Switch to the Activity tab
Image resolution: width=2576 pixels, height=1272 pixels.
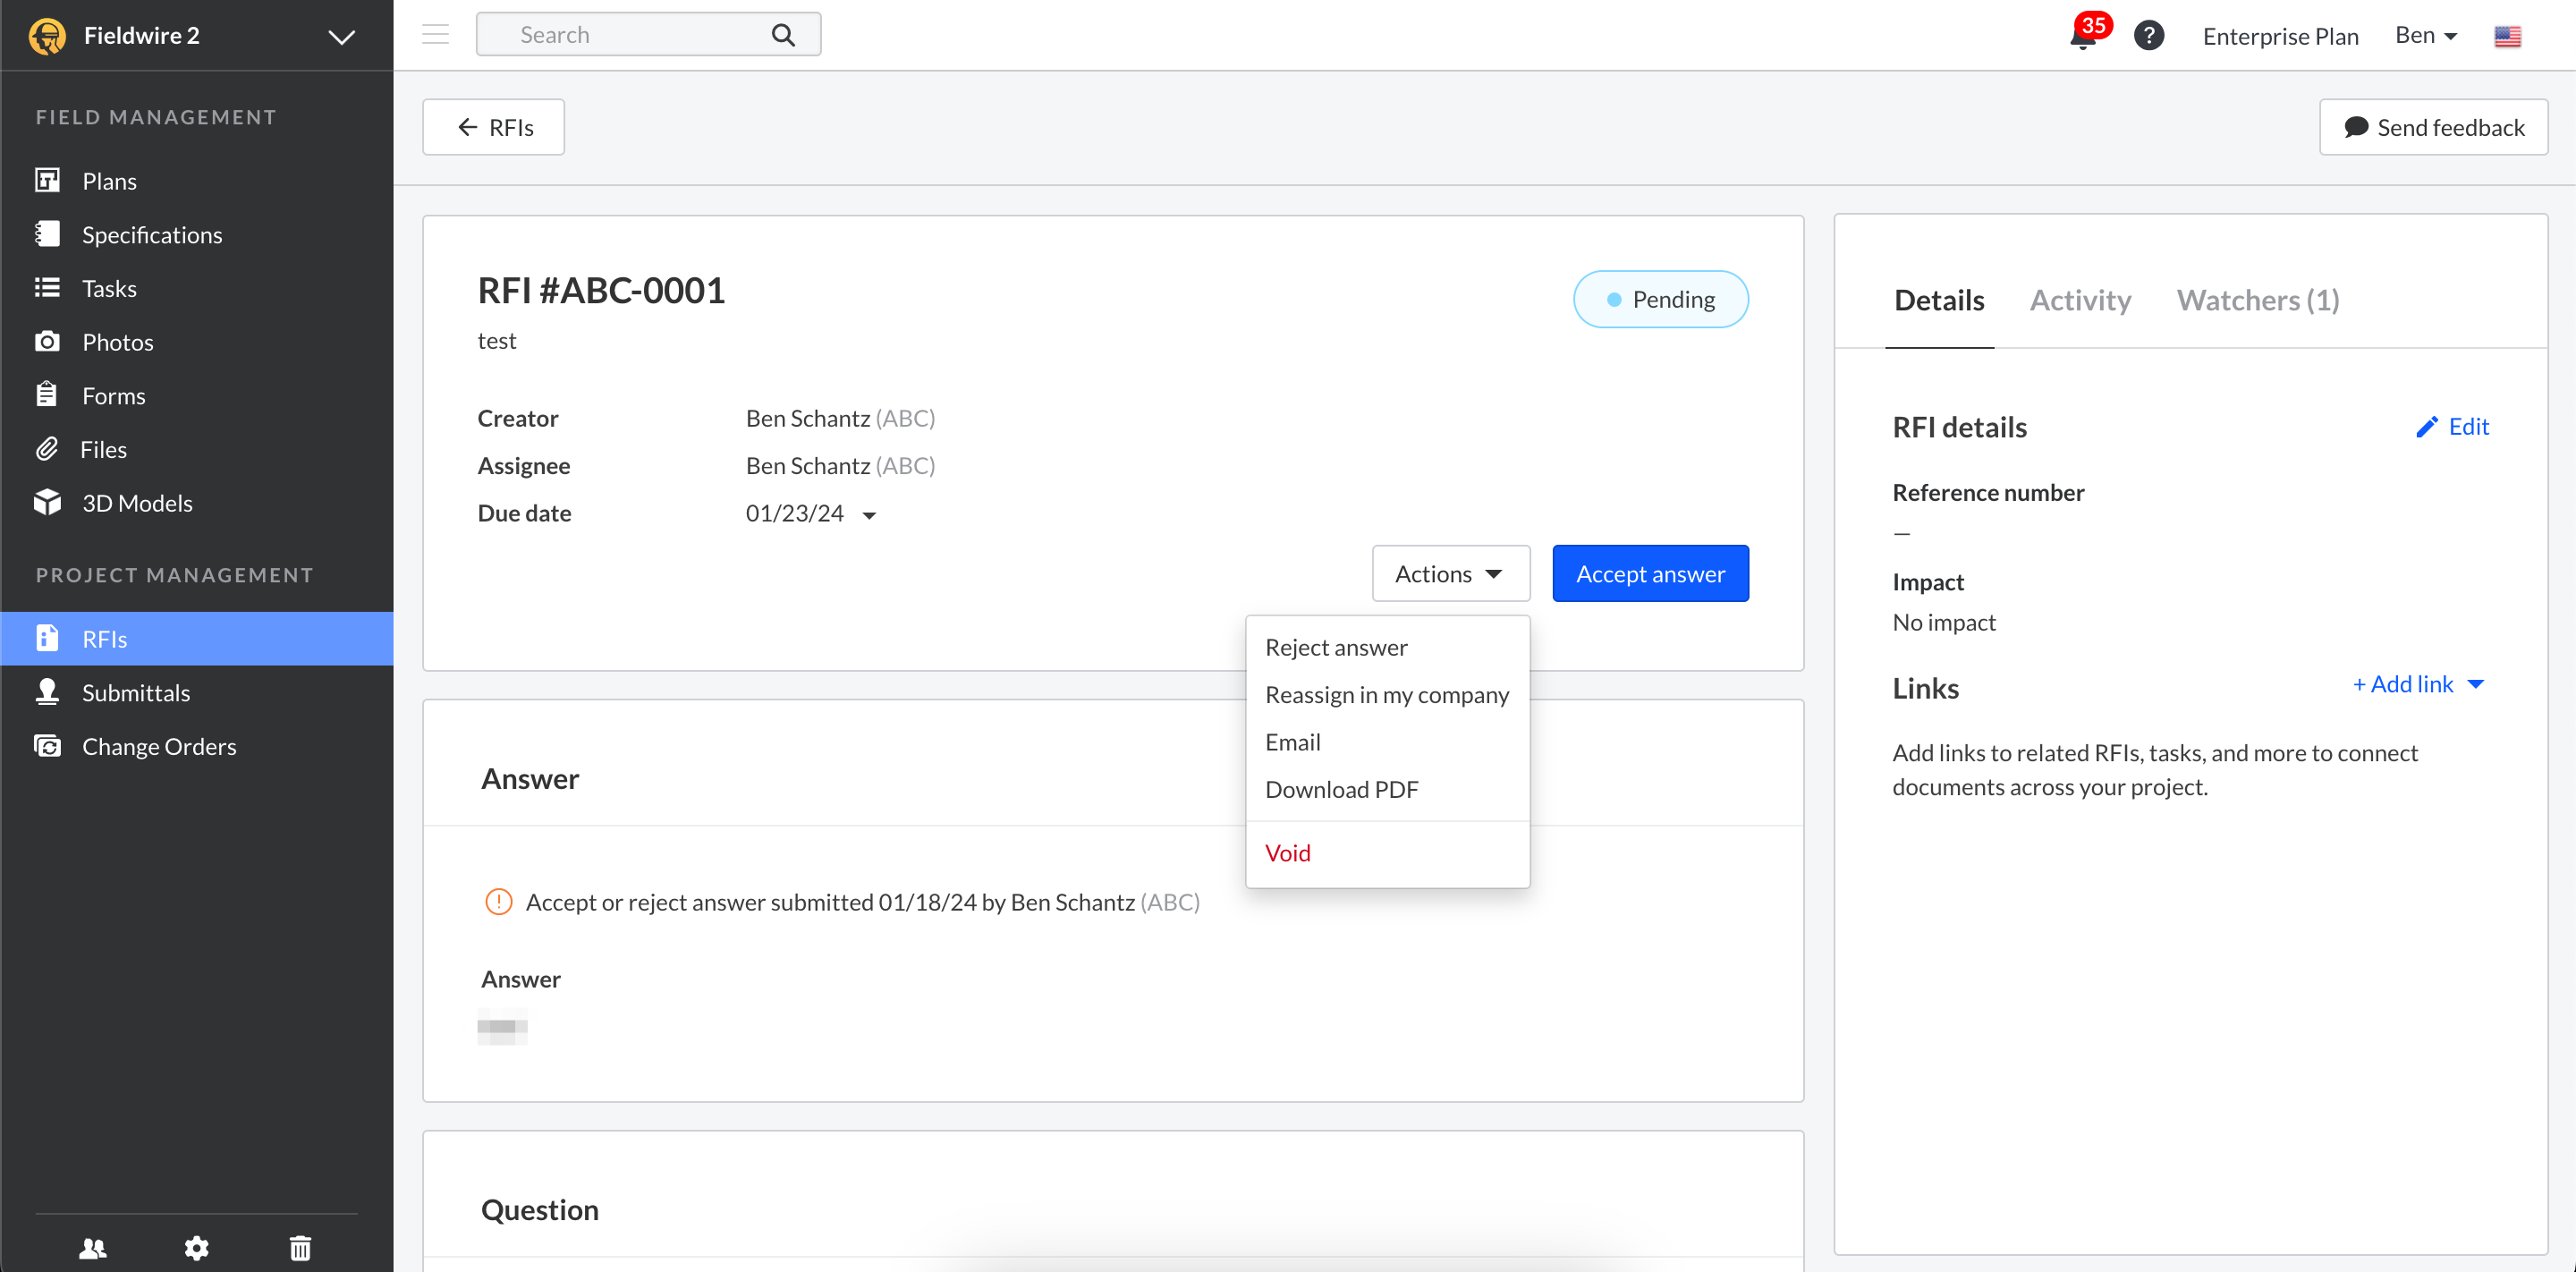(2080, 300)
